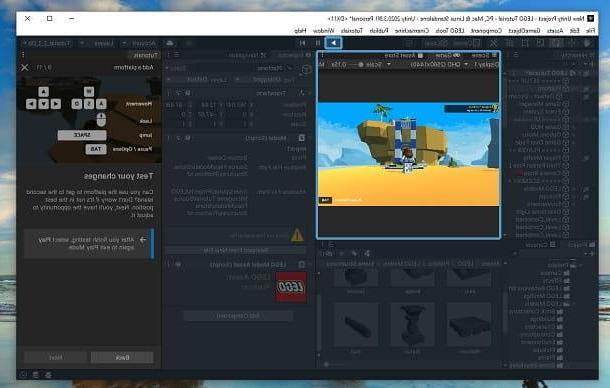The height and width of the screenshot is (388, 610).
Task: Switch to the Navigation tab
Action: point(248,55)
